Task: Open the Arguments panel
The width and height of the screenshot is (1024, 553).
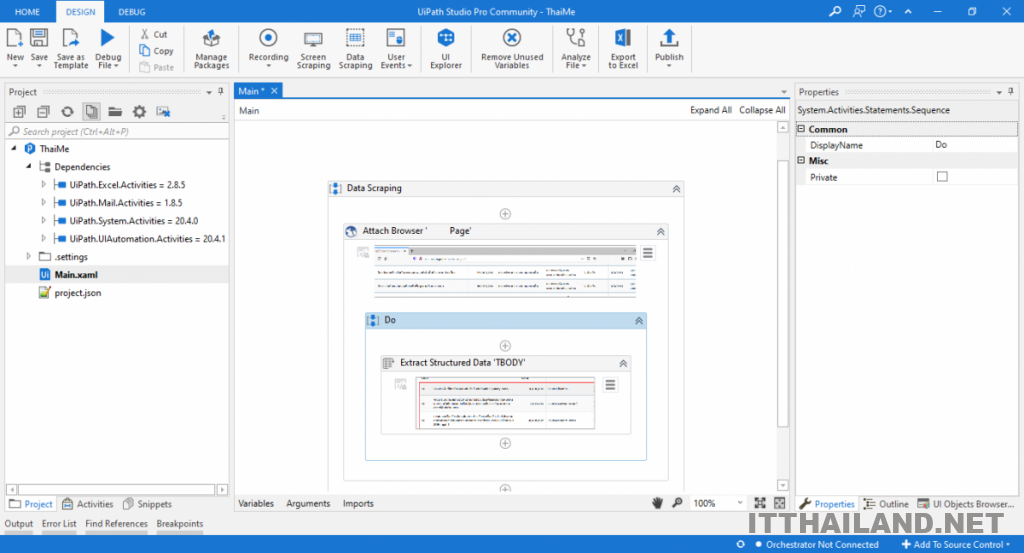Action: point(308,503)
